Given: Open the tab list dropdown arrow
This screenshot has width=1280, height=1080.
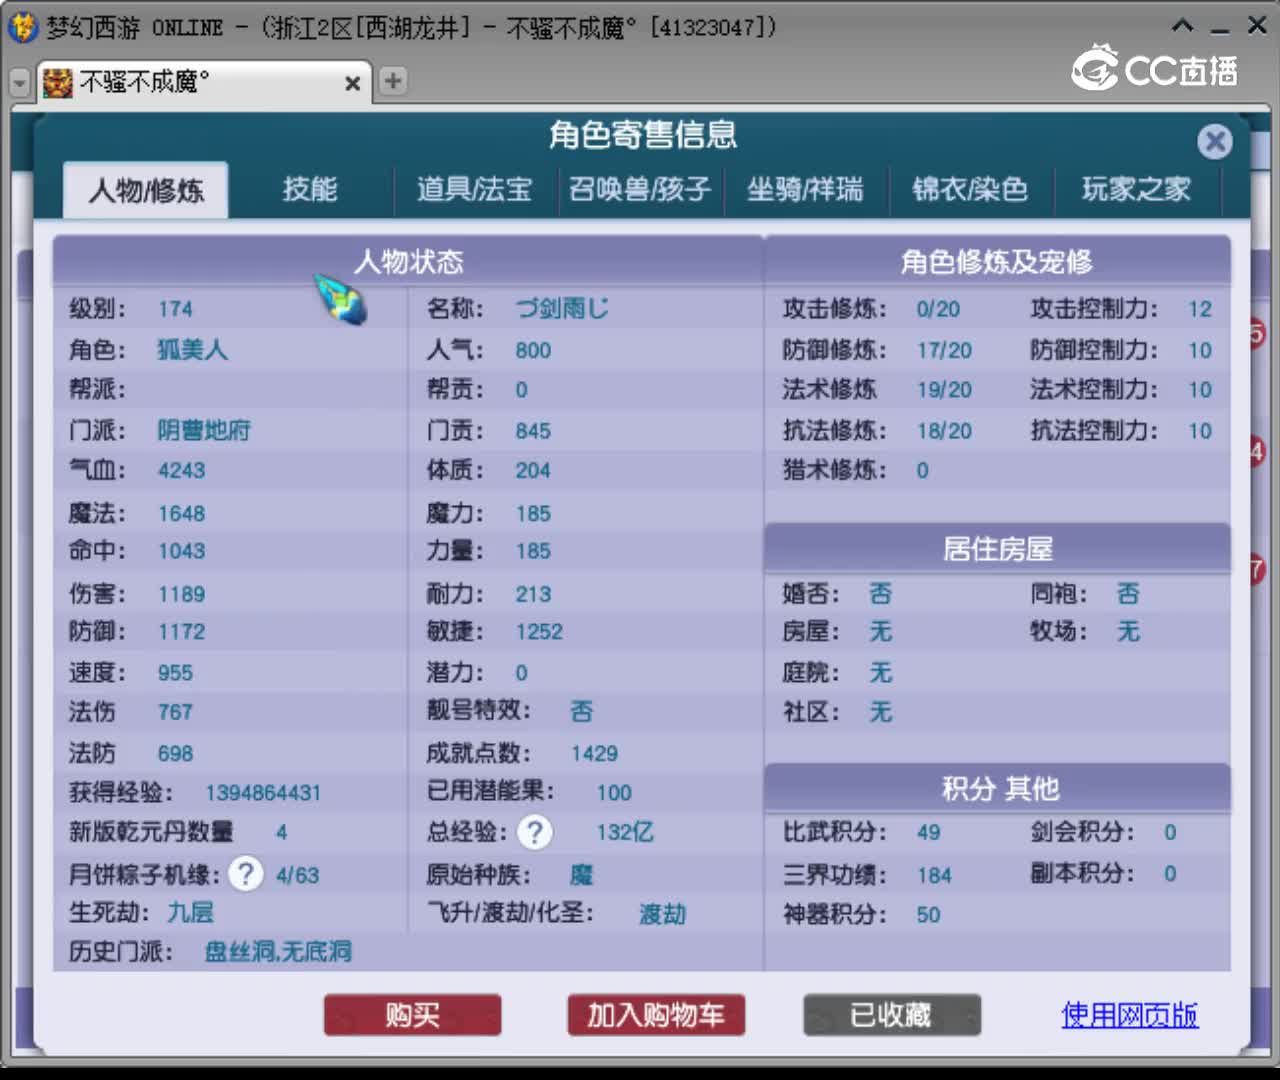Looking at the screenshot, I should click(19, 83).
